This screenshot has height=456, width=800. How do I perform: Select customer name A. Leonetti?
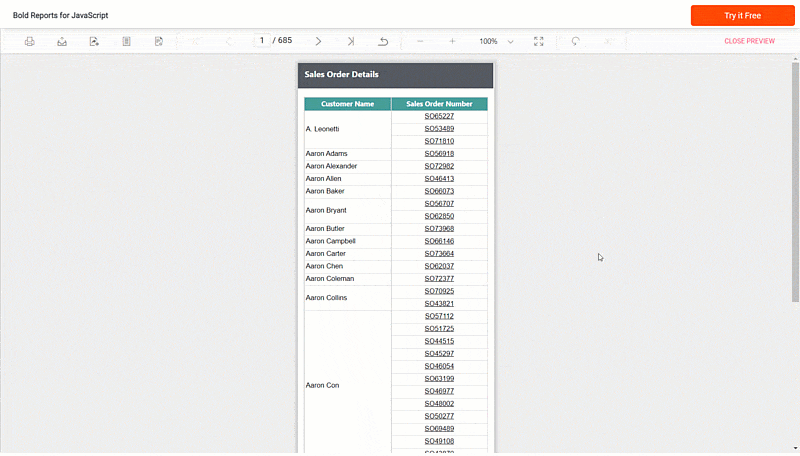tap(322, 129)
